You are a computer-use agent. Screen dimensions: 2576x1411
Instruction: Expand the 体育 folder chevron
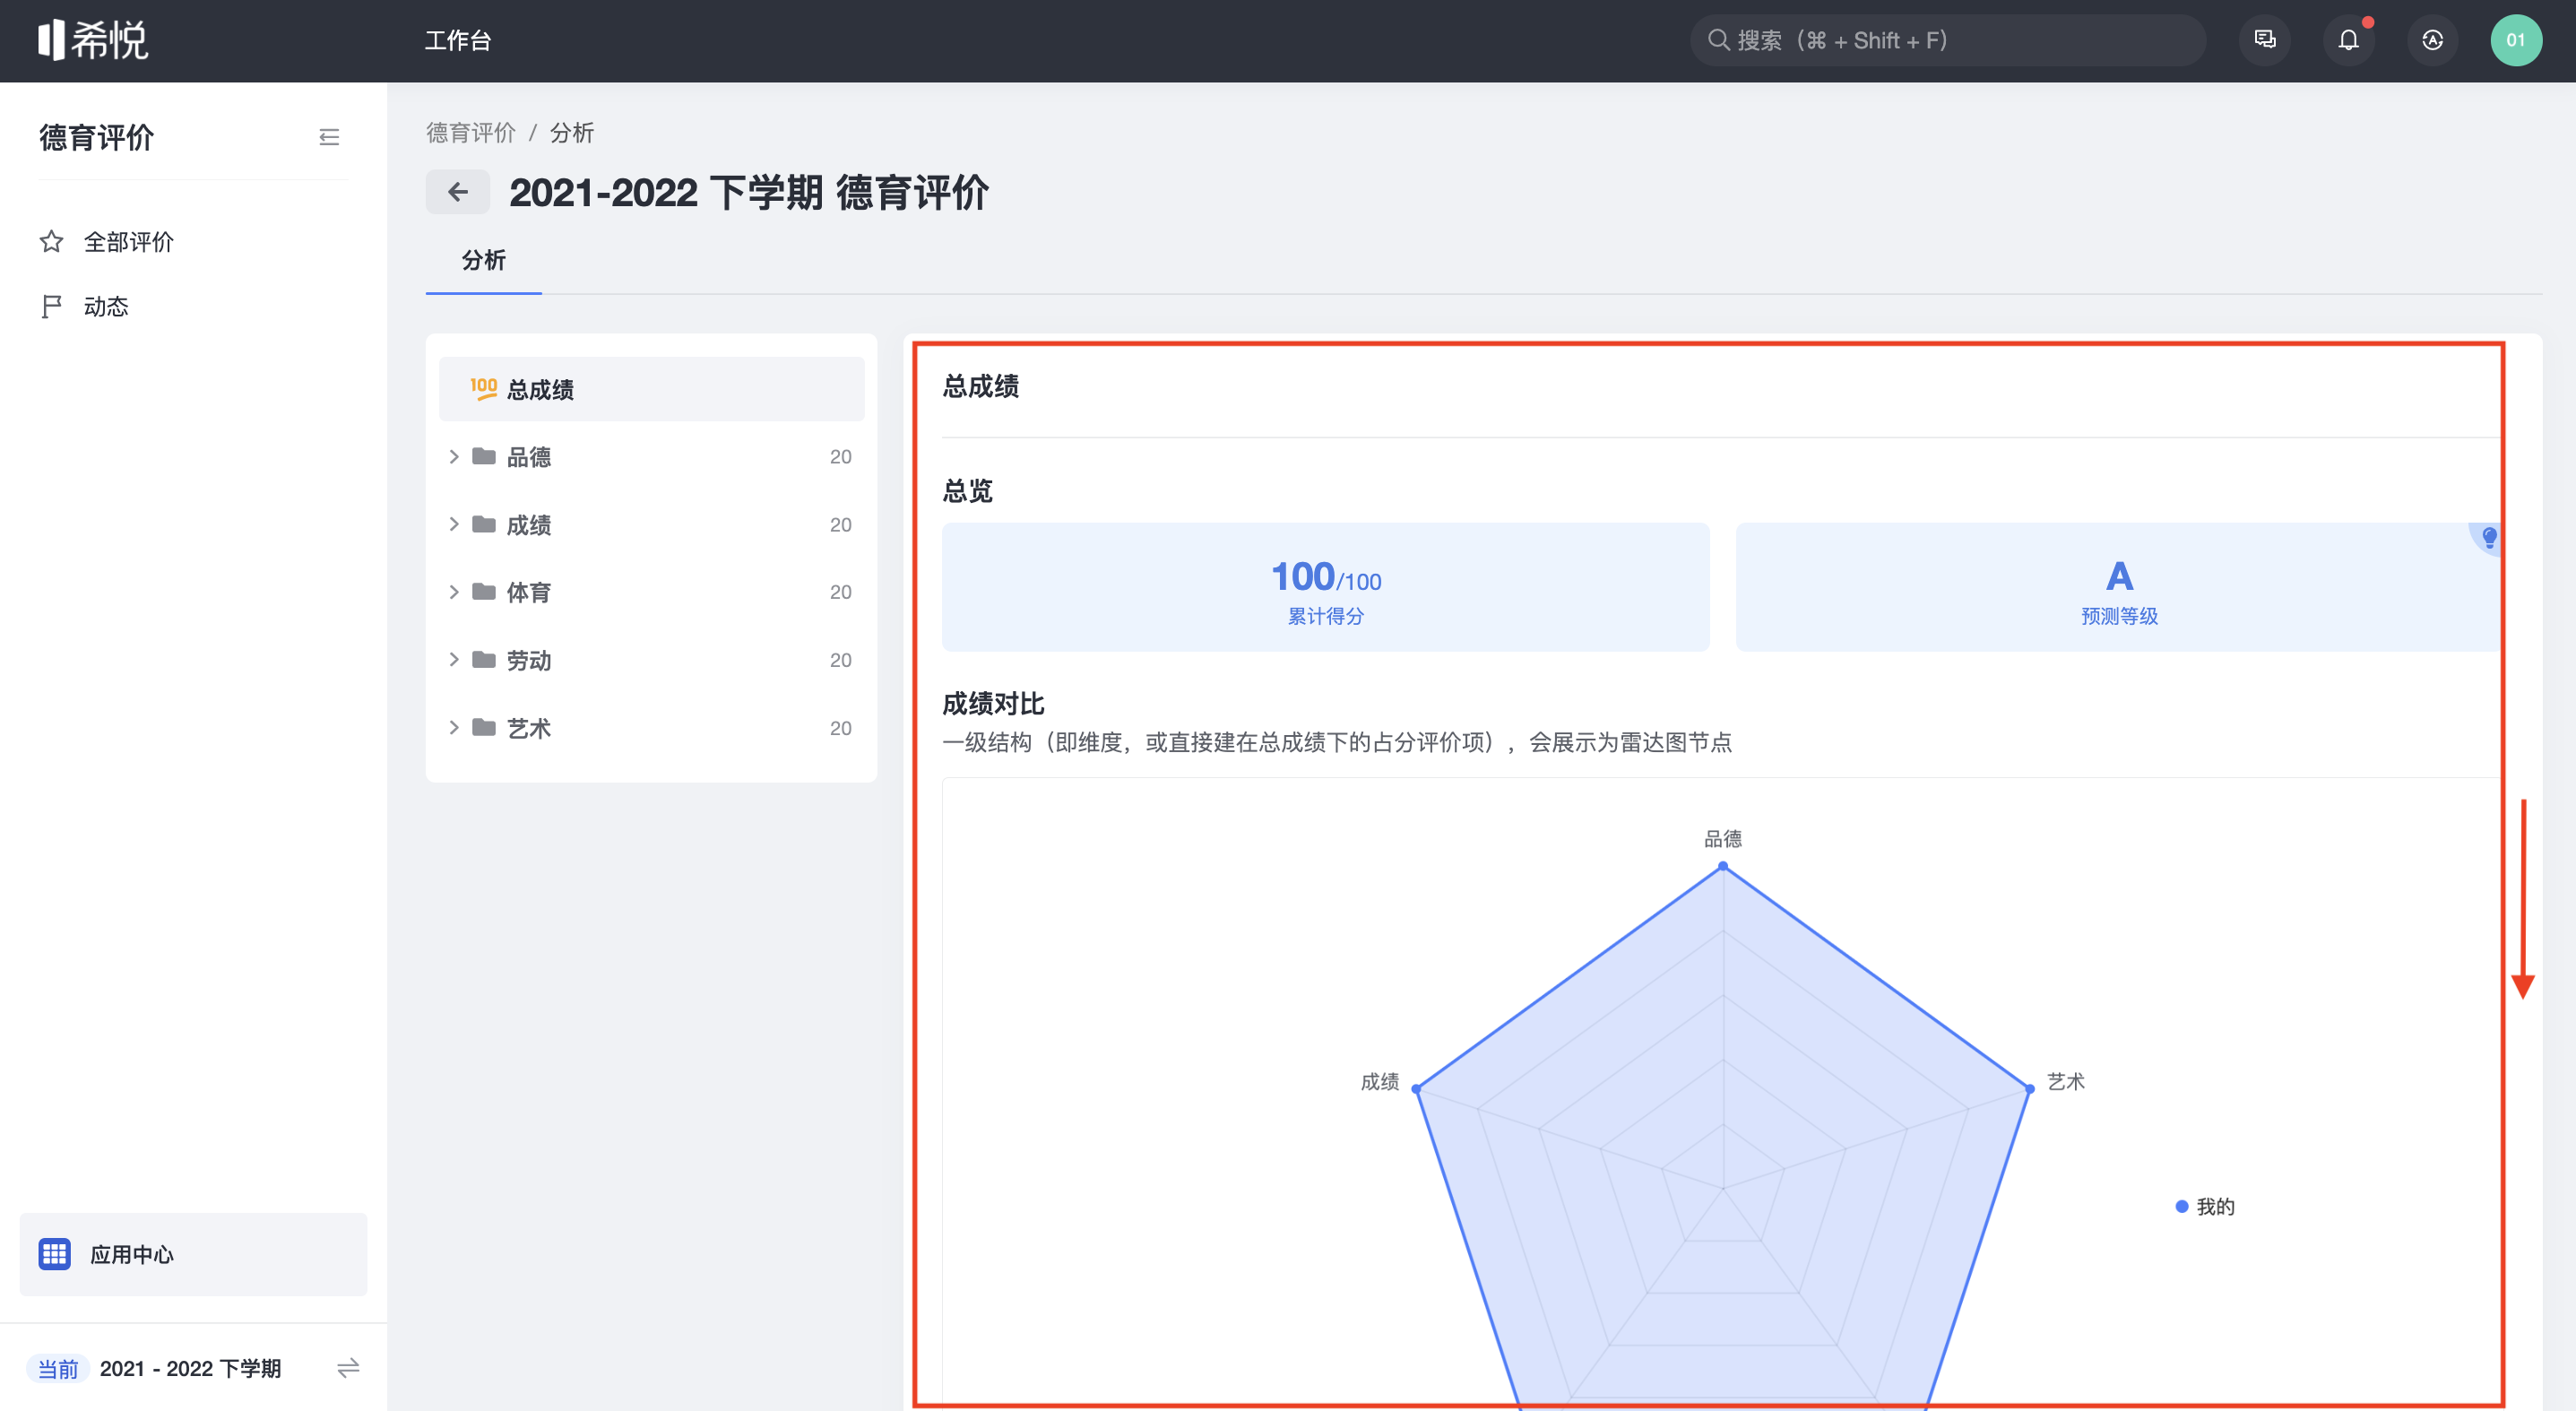click(454, 592)
